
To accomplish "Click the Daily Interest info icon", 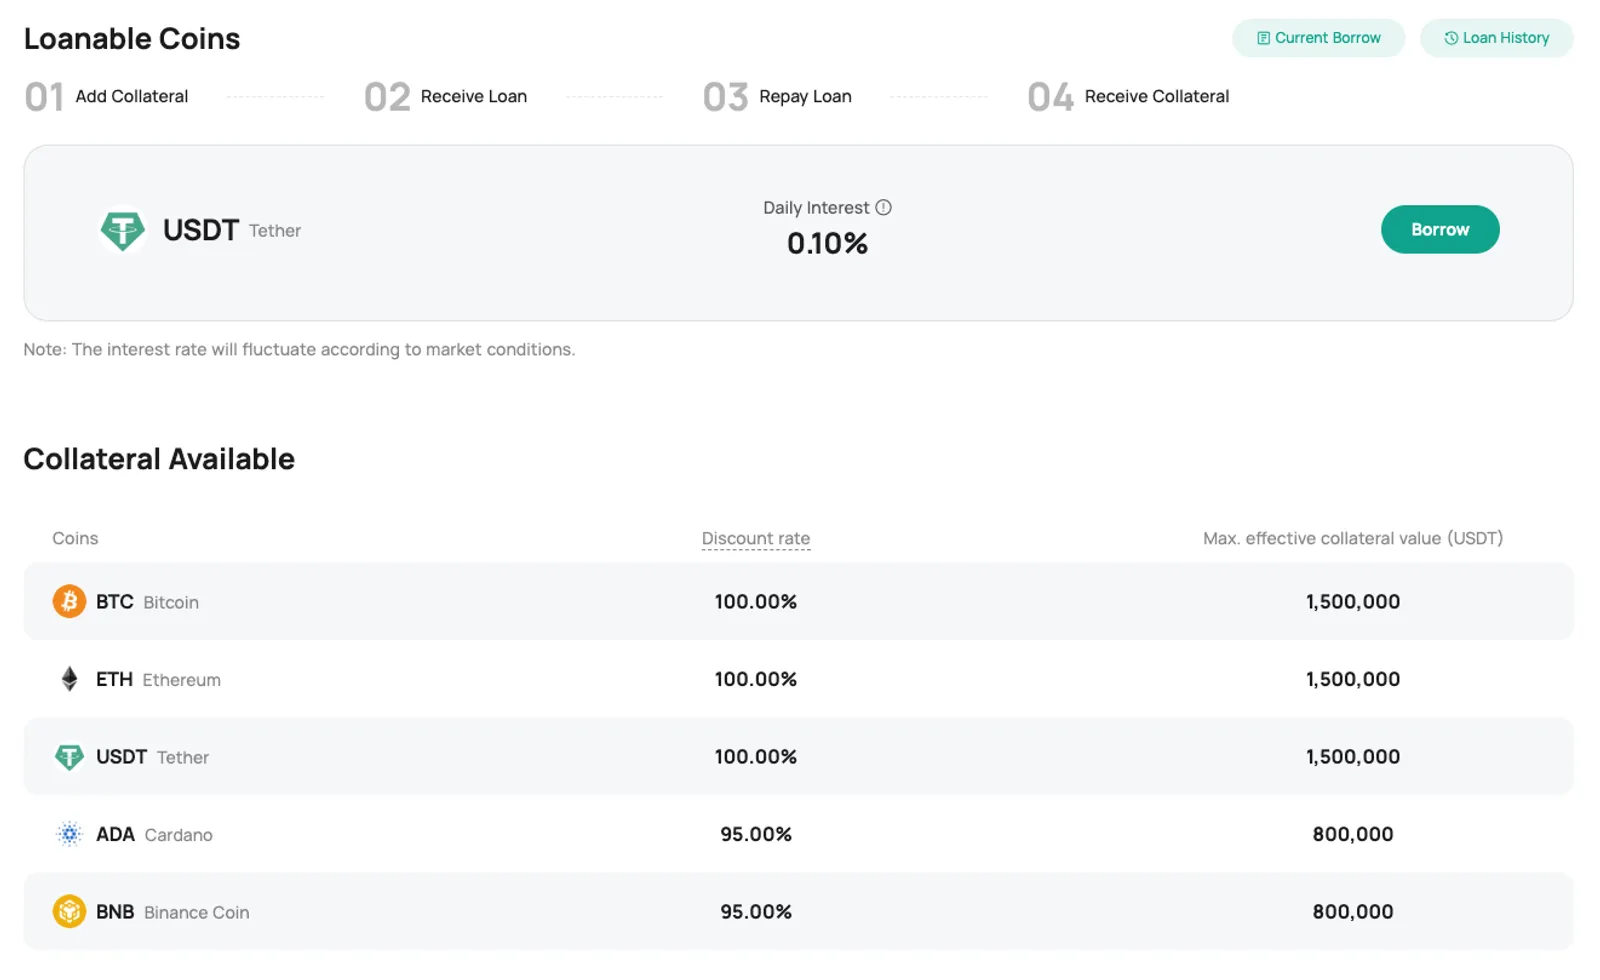I will [x=883, y=208].
